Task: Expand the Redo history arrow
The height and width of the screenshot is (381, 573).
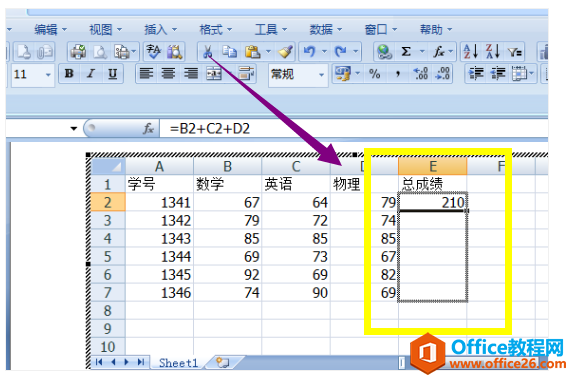Action: click(355, 52)
